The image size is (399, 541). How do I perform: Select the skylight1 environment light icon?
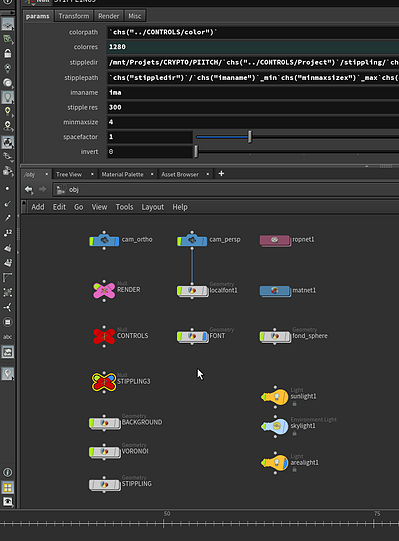tap(275, 426)
